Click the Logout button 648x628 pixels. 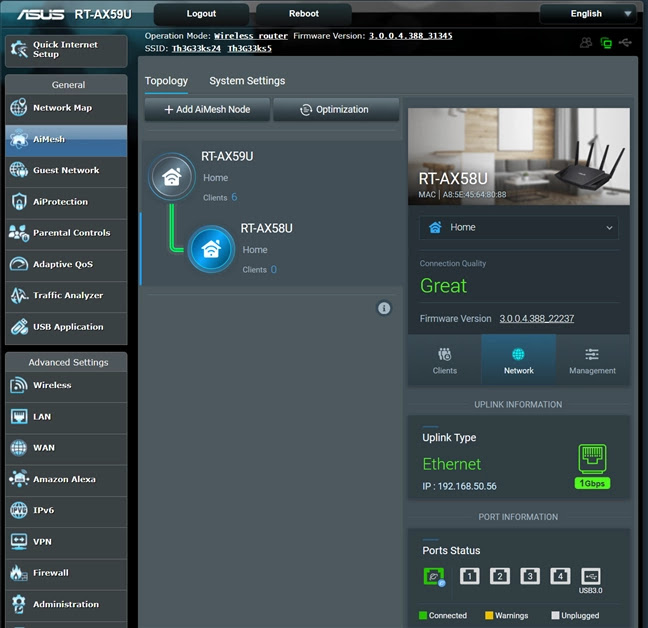click(201, 14)
